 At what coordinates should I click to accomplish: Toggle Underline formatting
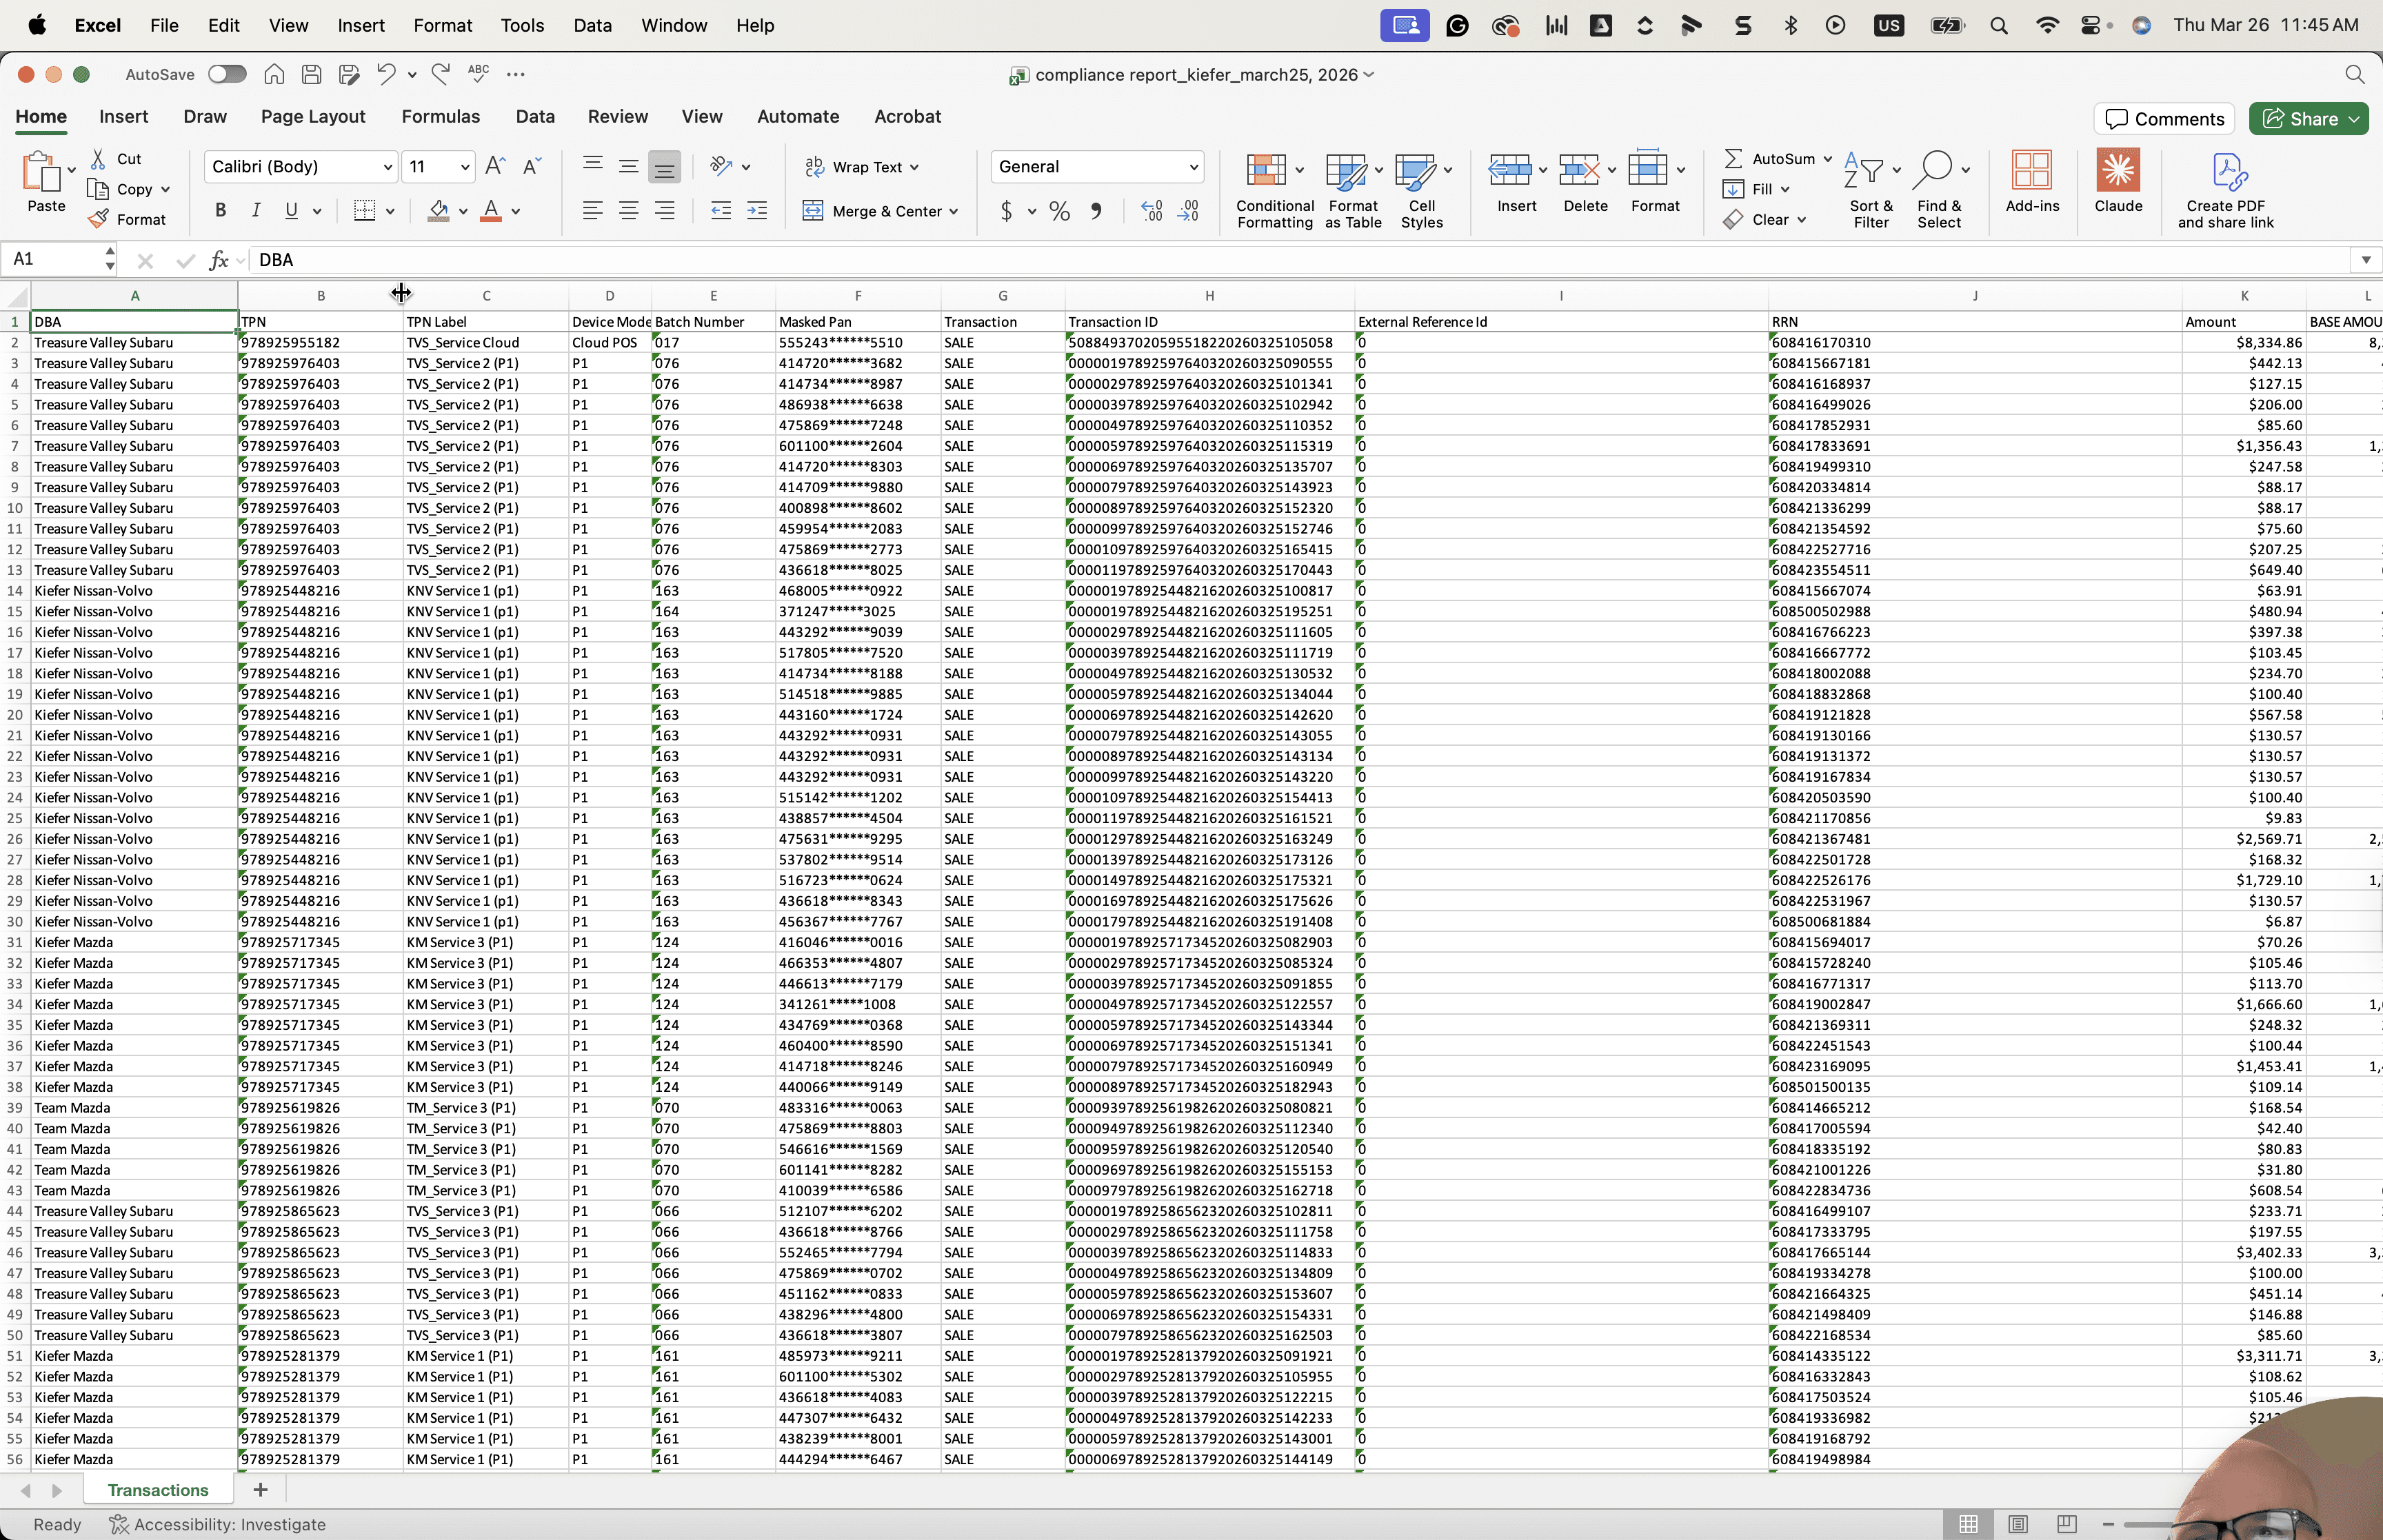[291, 210]
